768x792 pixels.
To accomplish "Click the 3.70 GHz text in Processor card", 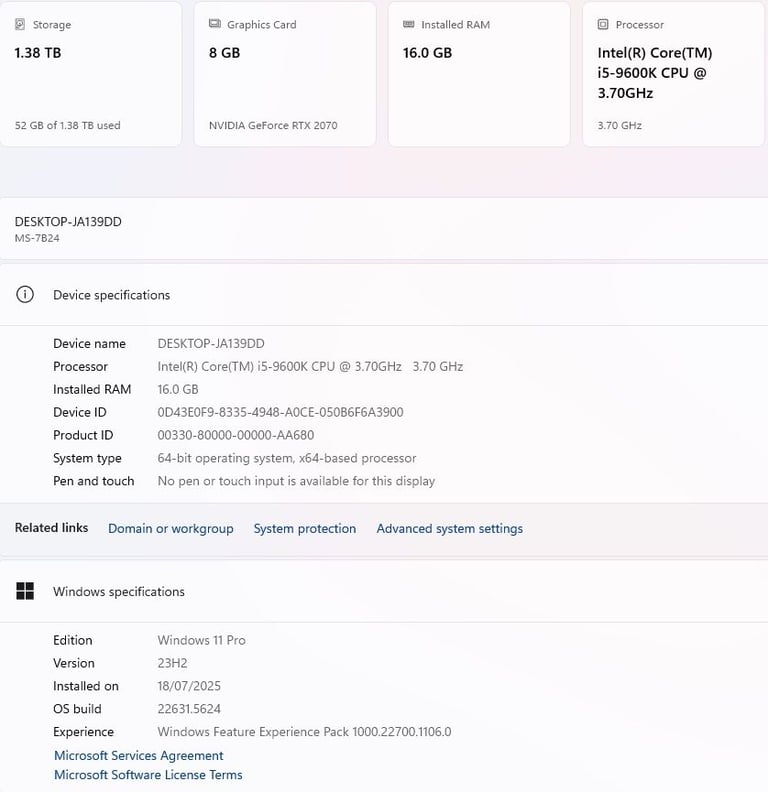I will [619, 125].
